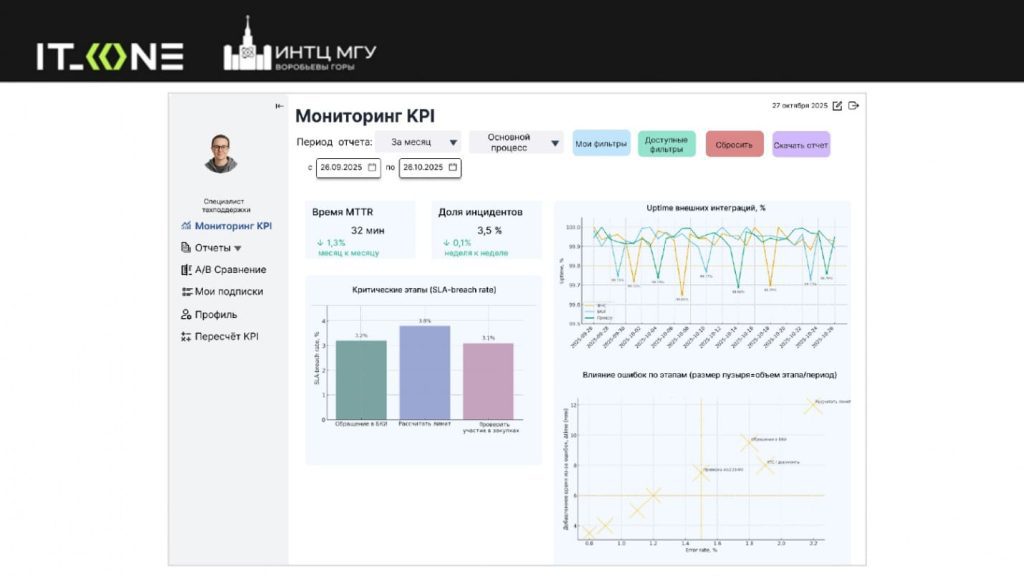Go to Профиль in the sidebar
This screenshot has height=576, width=1024.
(215, 314)
